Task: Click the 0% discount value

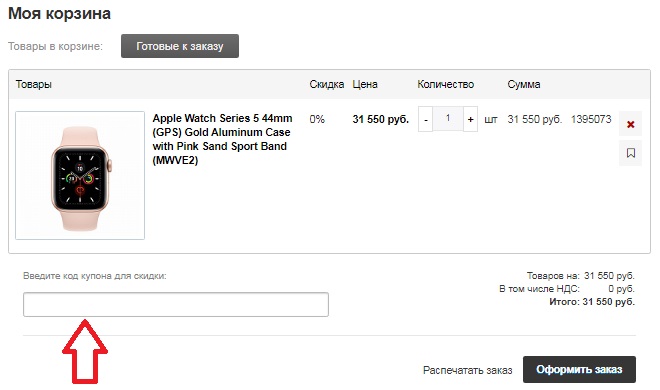Action: (317, 119)
